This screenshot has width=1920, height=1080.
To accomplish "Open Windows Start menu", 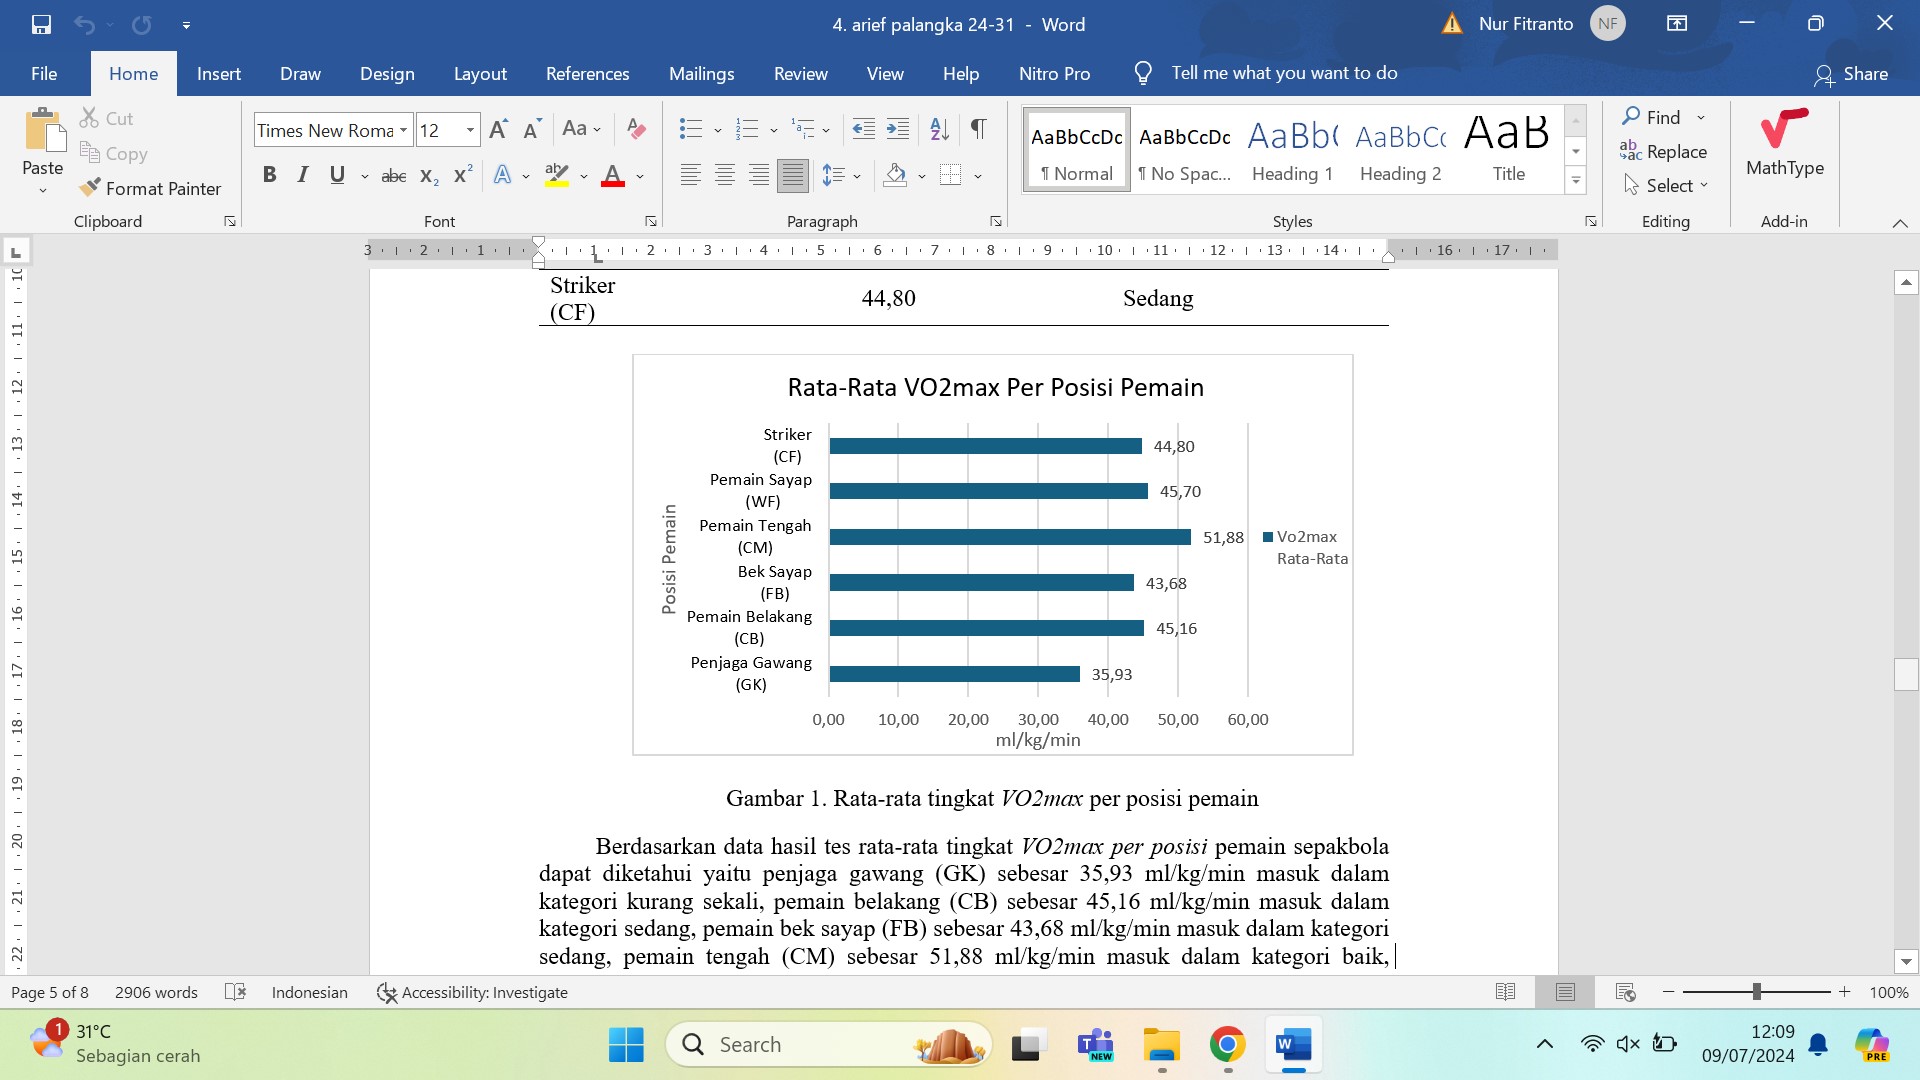I will click(626, 1045).
